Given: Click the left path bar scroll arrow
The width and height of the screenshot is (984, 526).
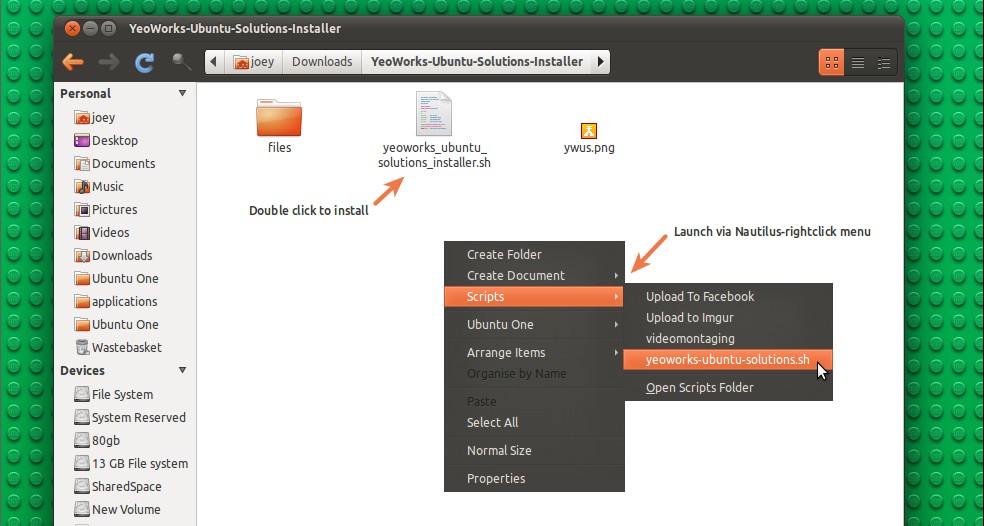Looking at the screenshot, I should click(x=213, y=62).
